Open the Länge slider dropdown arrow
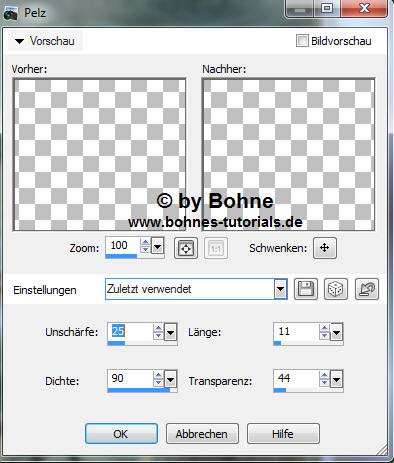The width and height of the screenshot is (394, 463). pyautogui.click(x=336, y=332)
